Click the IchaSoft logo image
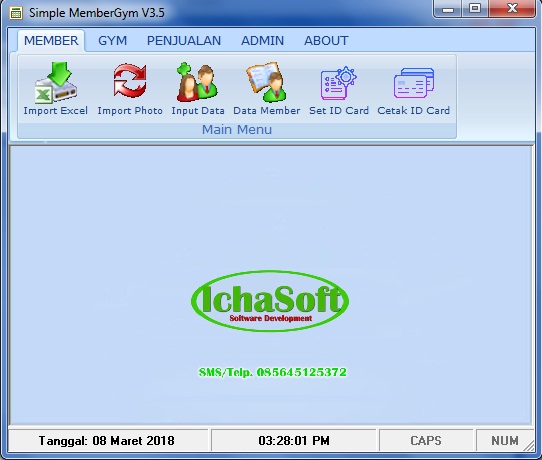 click(270, 301)
